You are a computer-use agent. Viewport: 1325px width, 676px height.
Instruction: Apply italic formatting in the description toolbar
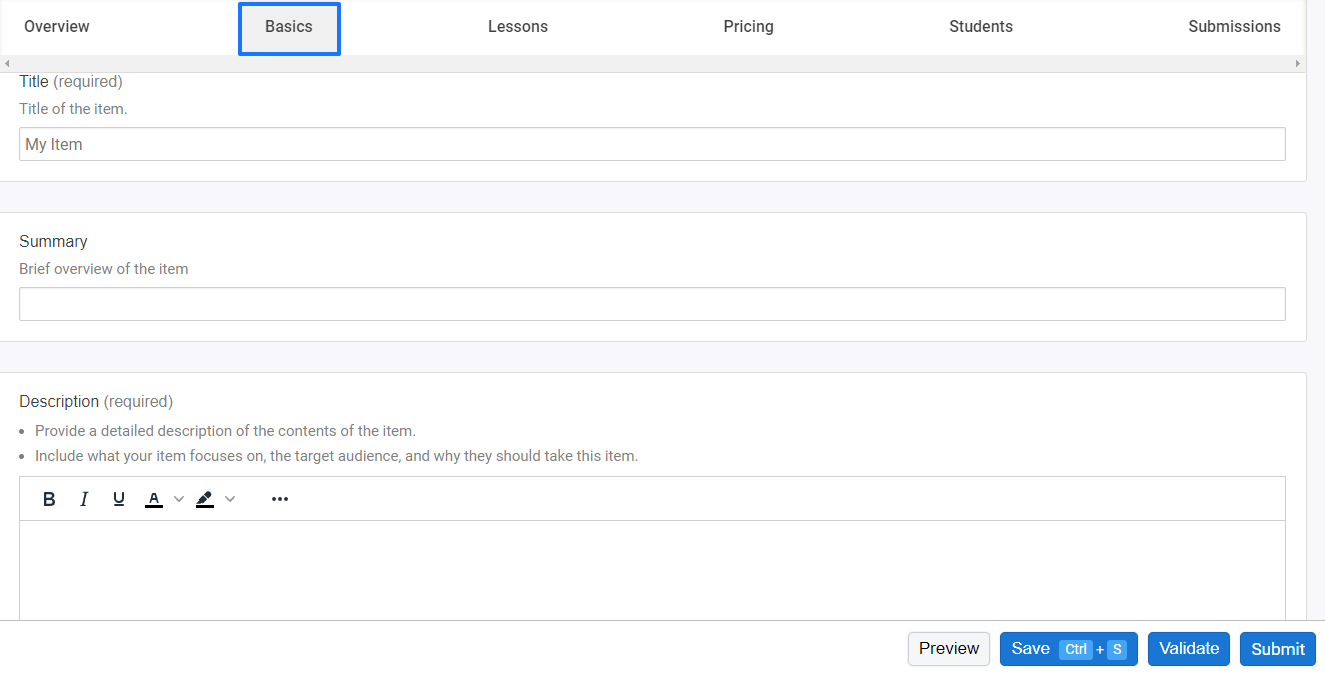pos(84,498)
